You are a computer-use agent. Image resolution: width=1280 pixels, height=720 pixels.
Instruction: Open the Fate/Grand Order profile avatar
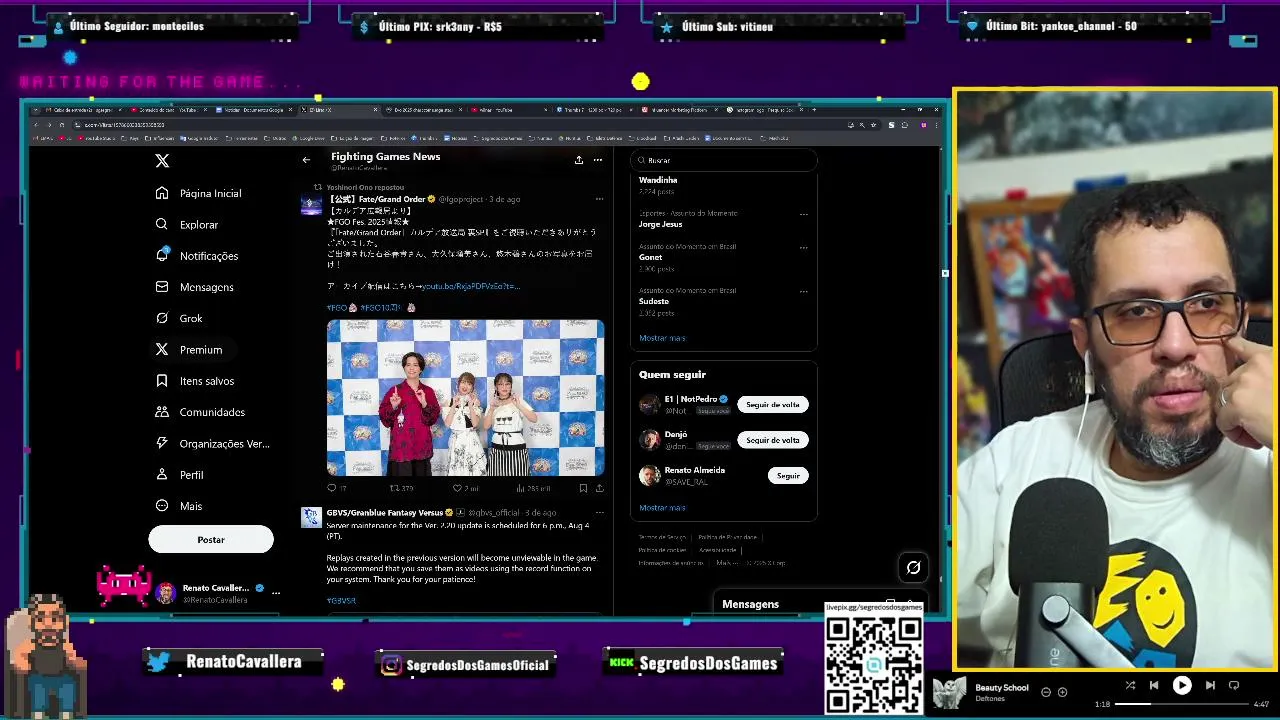311,205
